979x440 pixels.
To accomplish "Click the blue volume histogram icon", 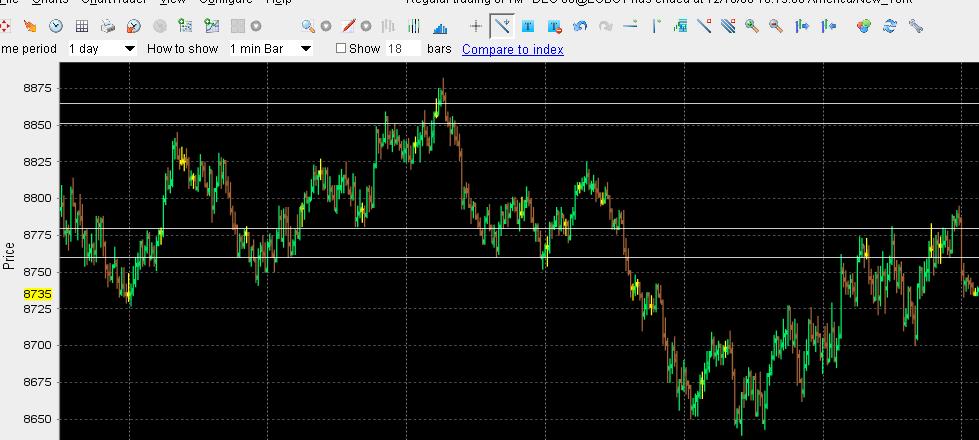I will (x=440, y=27).
